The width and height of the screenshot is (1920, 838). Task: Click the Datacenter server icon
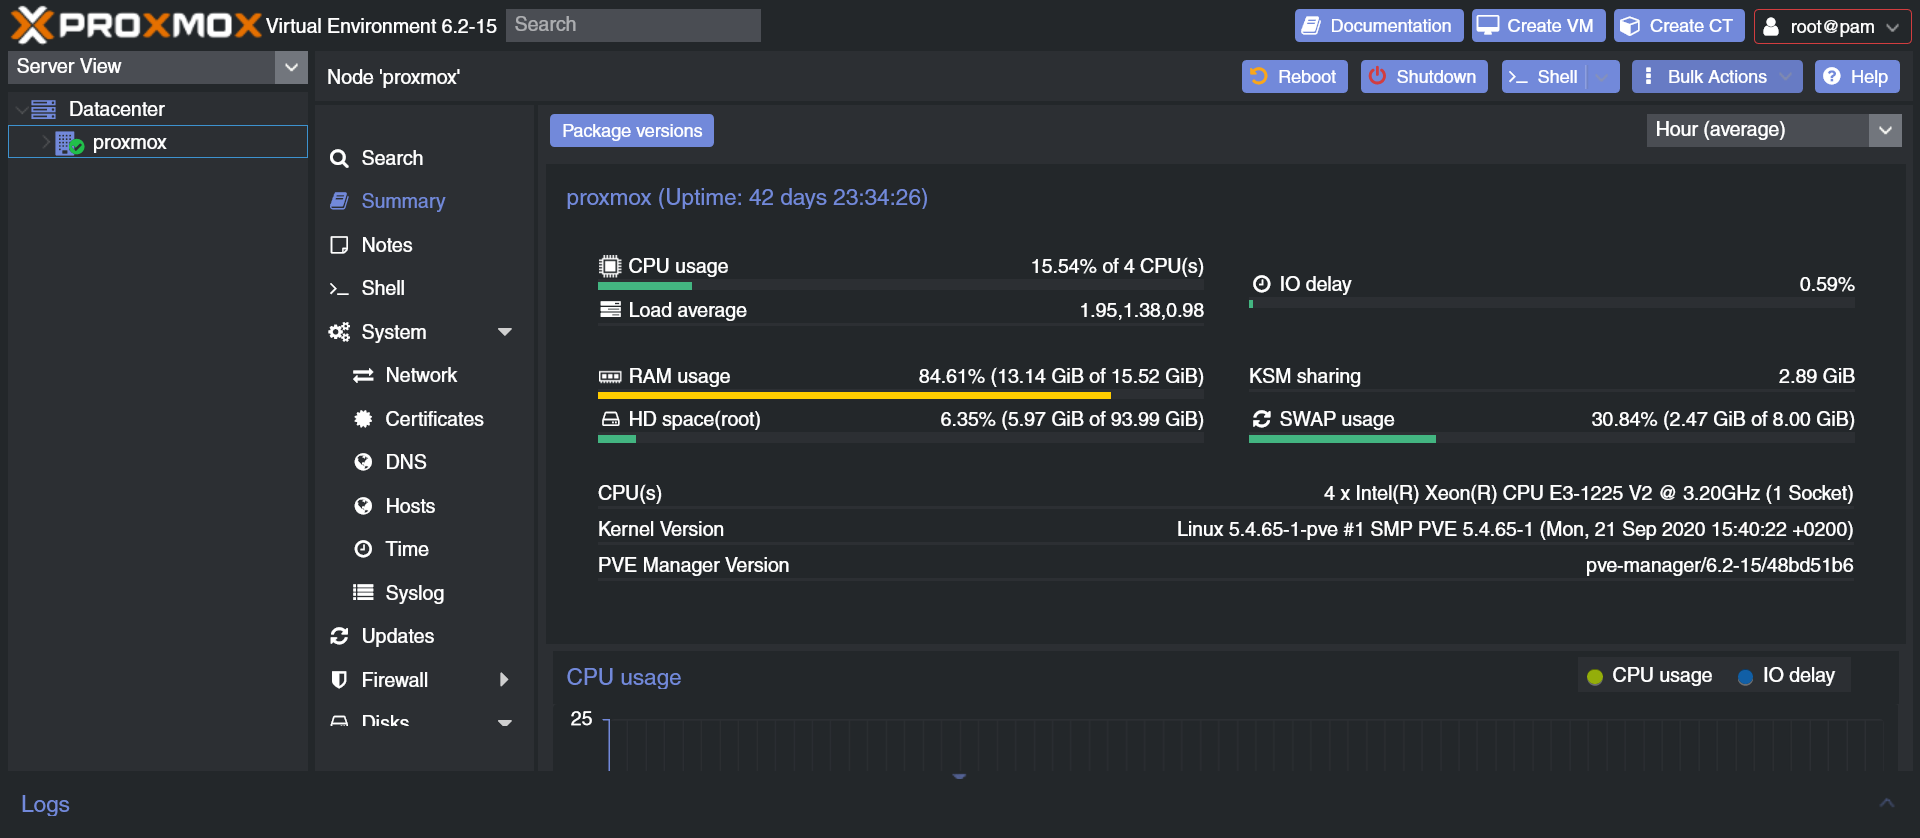click(44, 109)
